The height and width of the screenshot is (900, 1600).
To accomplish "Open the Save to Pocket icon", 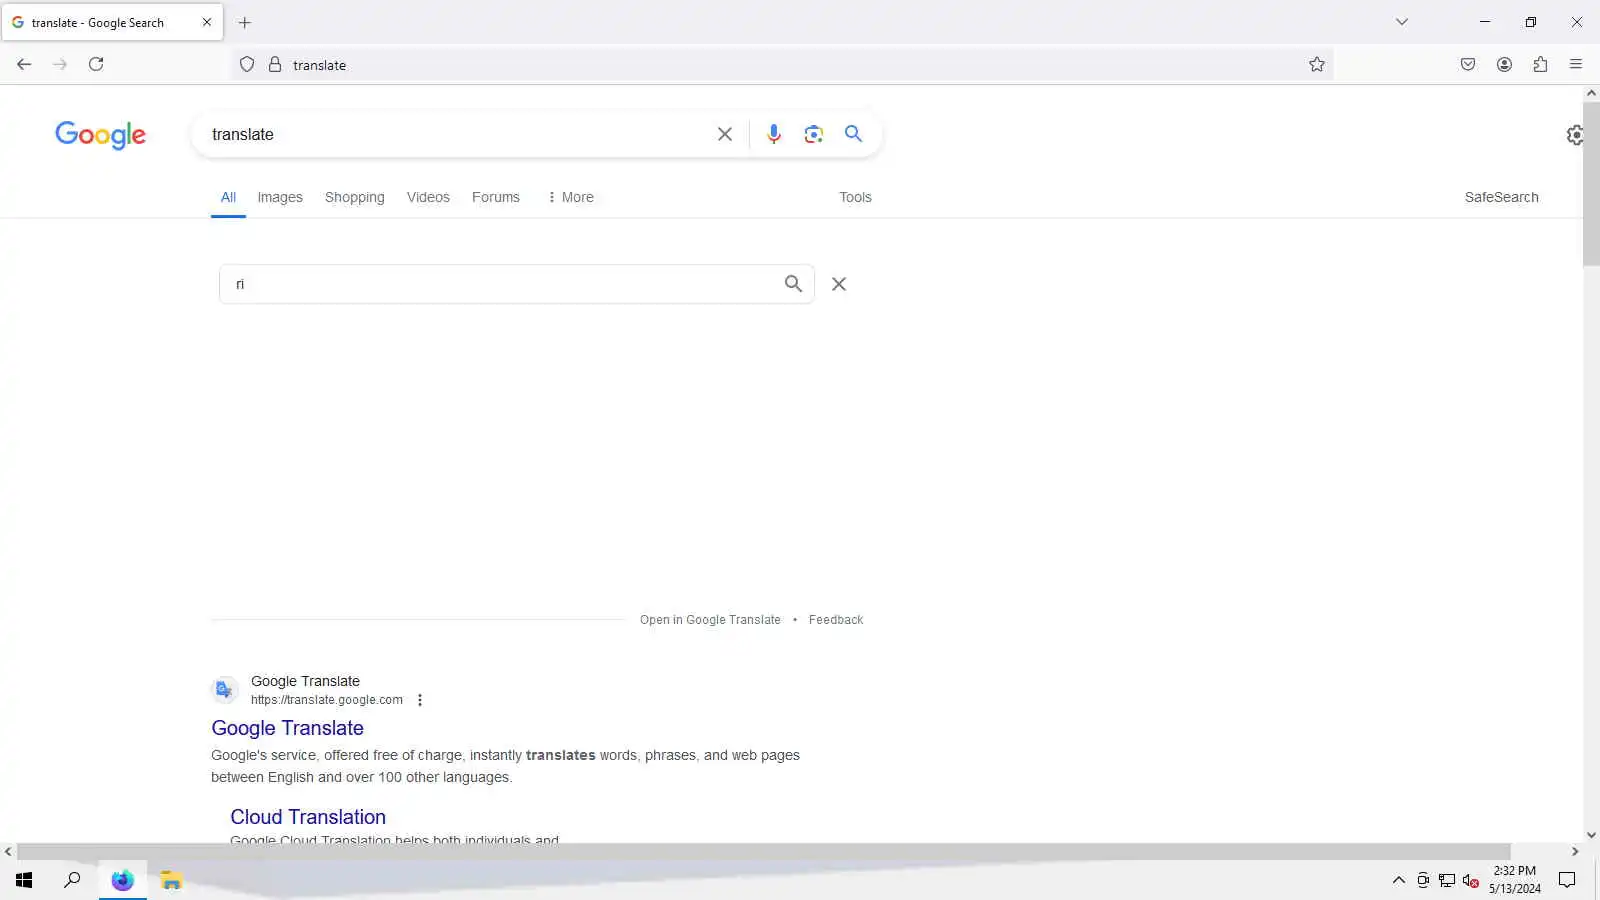I will [1468, 65].
